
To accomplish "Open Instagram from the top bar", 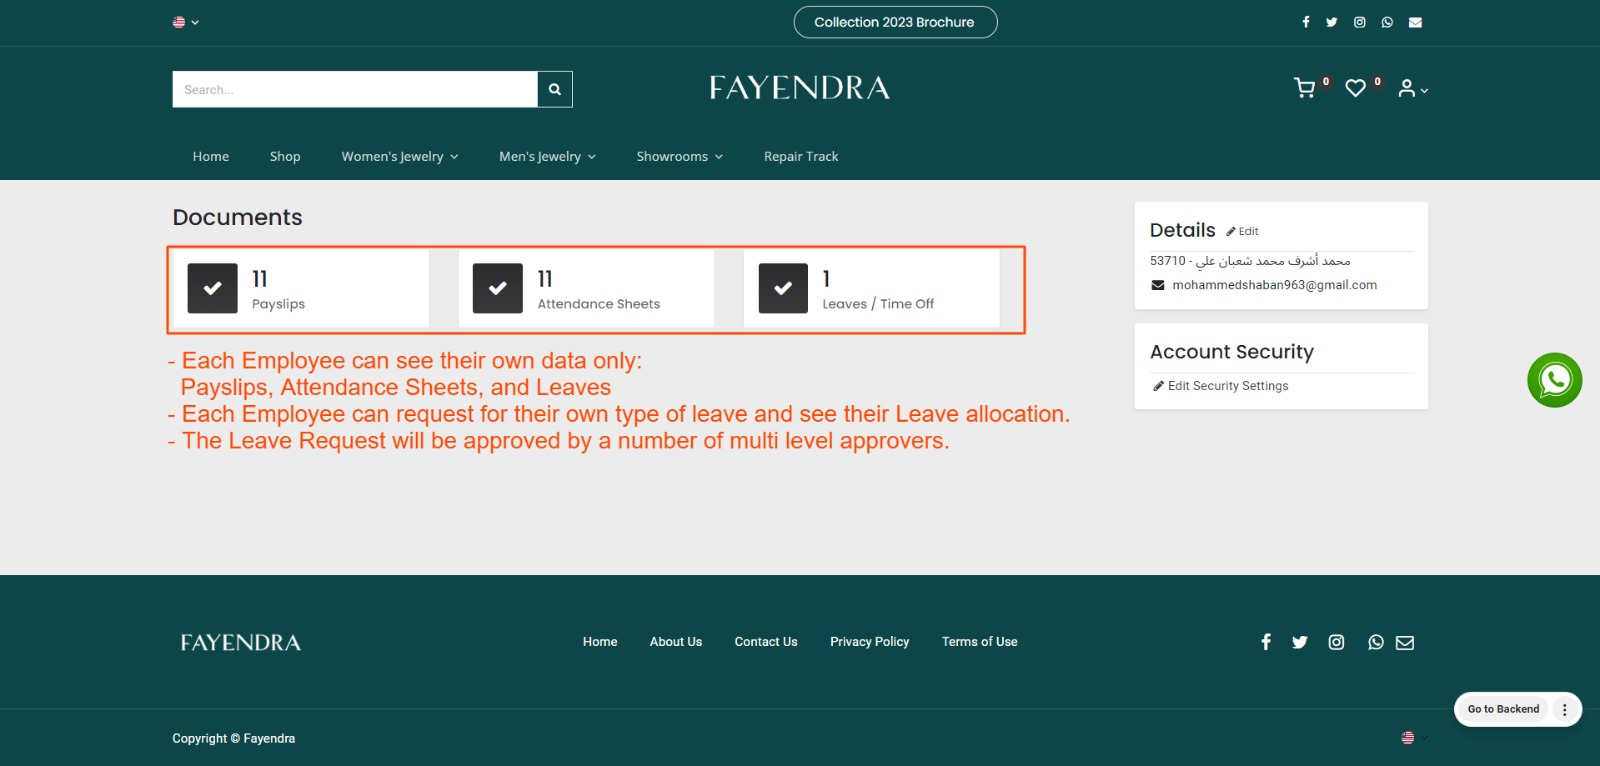I will pyautogui.click(x=1359, y=22).
